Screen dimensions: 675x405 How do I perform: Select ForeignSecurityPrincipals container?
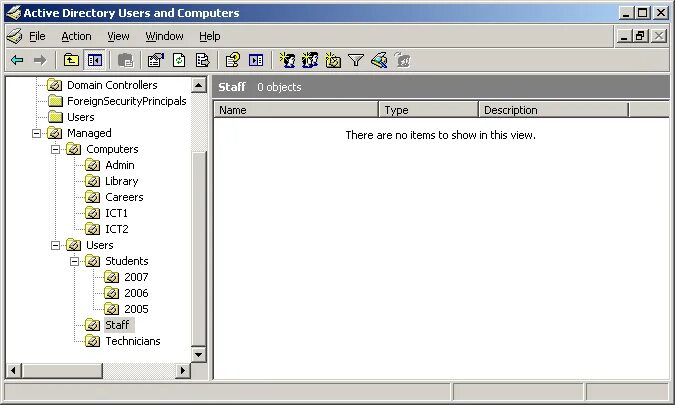tap(127, 101)
